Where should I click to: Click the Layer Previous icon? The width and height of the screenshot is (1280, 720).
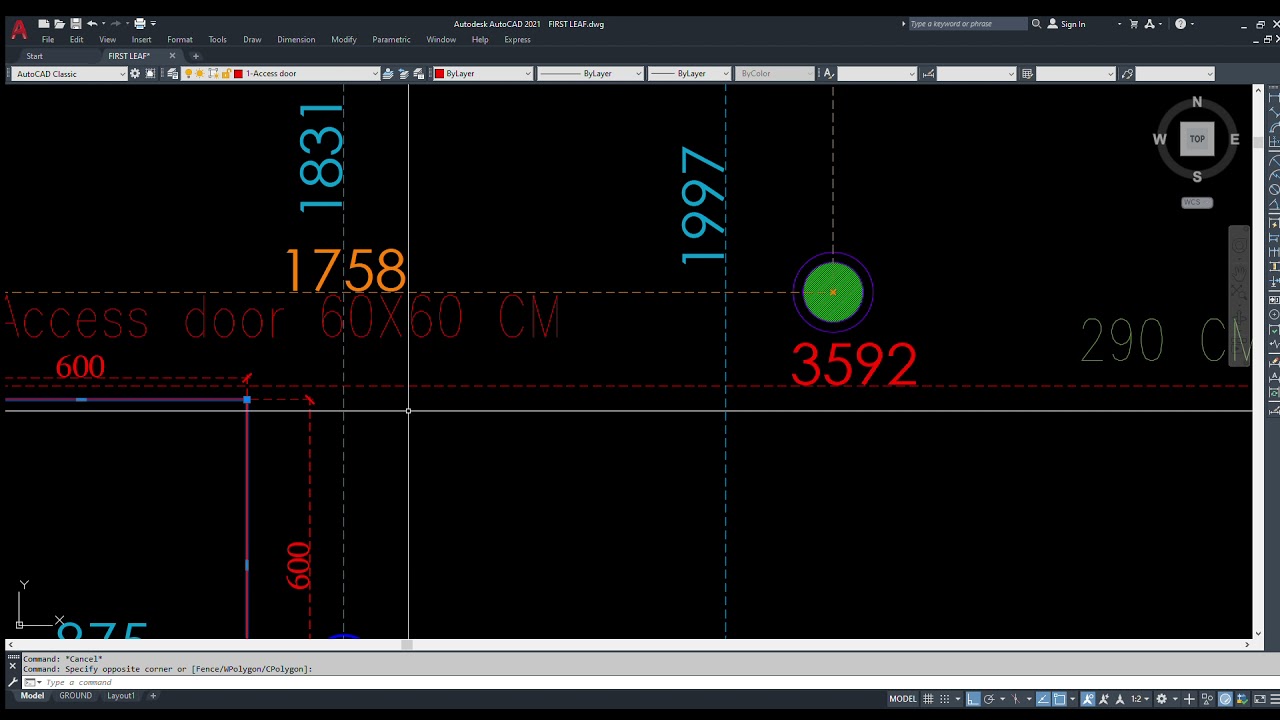coord(403,73)
